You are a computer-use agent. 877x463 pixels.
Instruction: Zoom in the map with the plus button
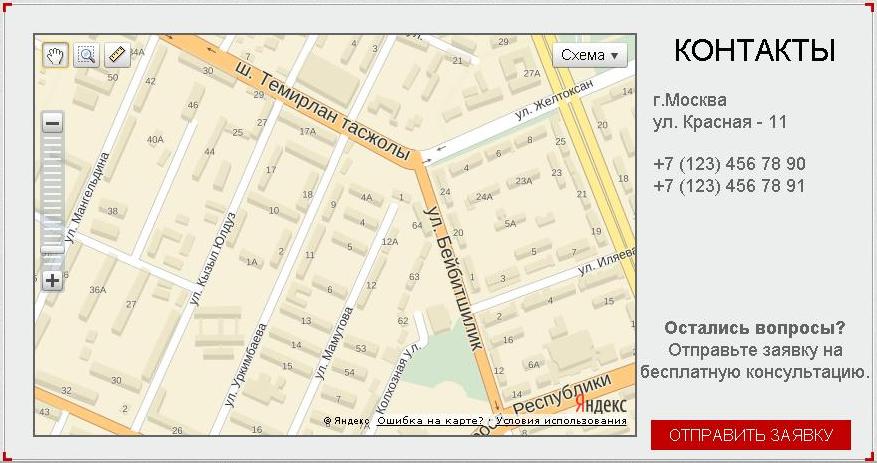[x=53, y=280]
